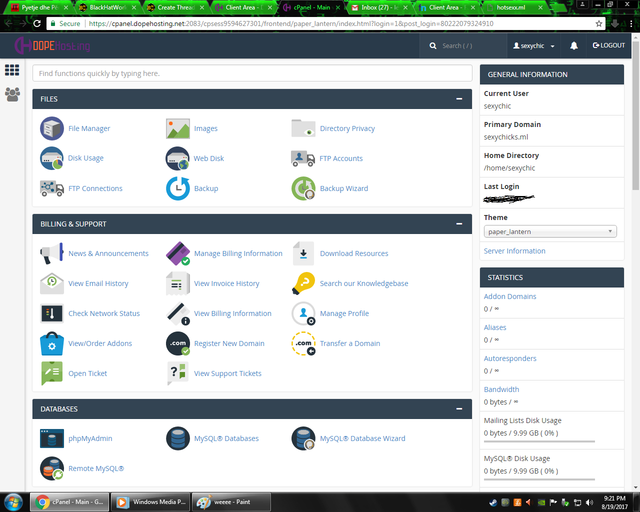Open the Backup clock icon
This screenshot has height=512, width=640.
pyautogui.click(x=178, y=188)
